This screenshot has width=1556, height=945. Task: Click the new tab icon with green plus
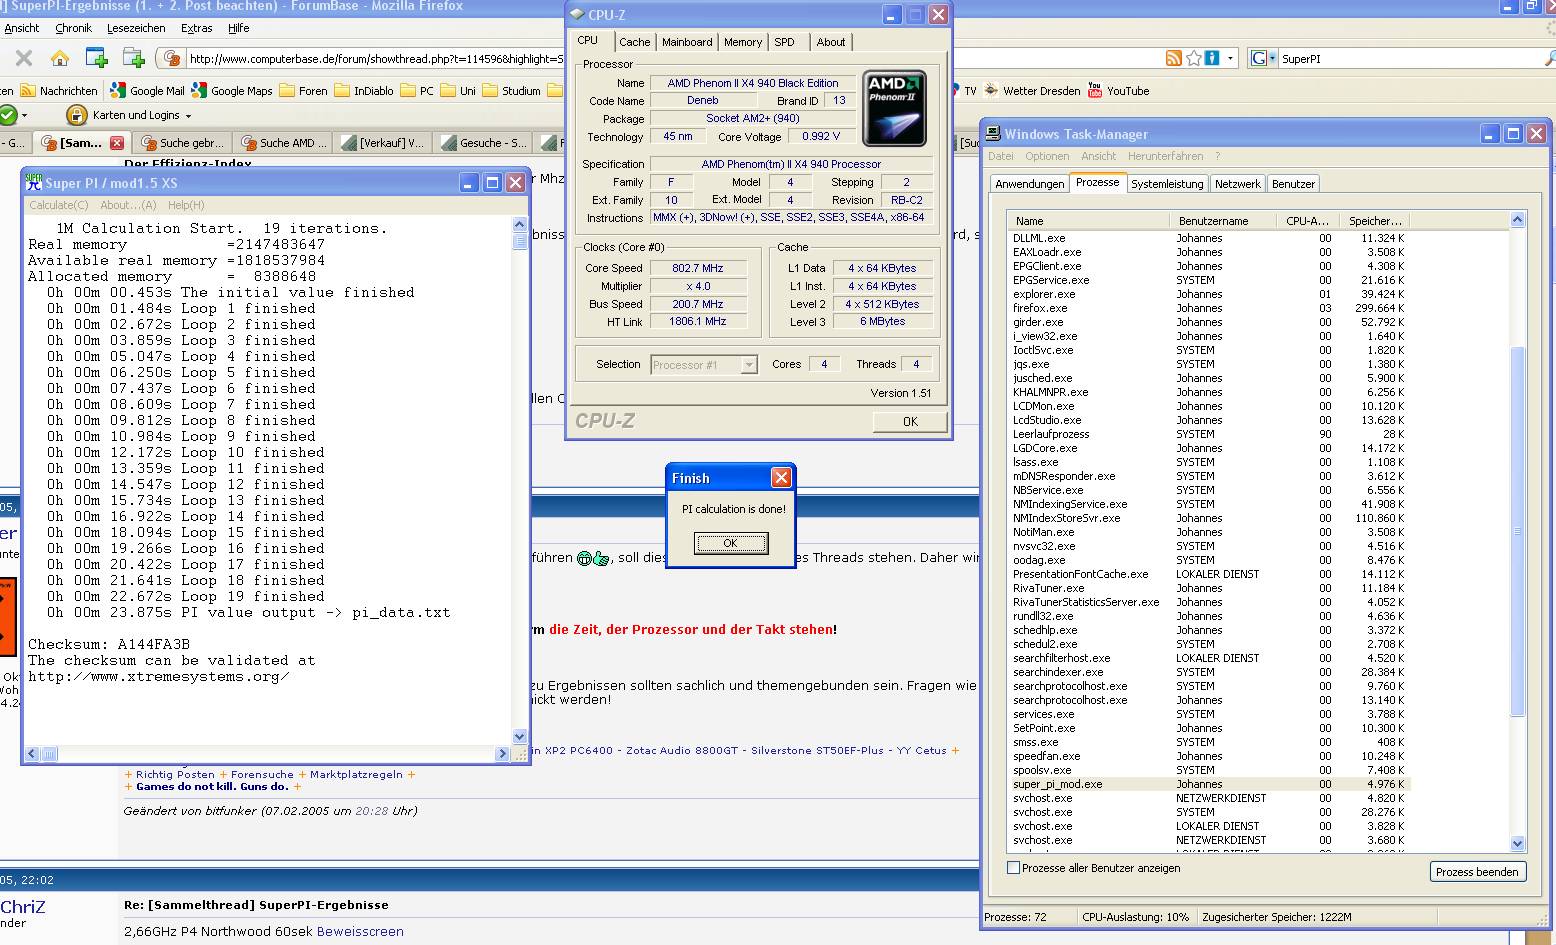click(x=96, y=57)
